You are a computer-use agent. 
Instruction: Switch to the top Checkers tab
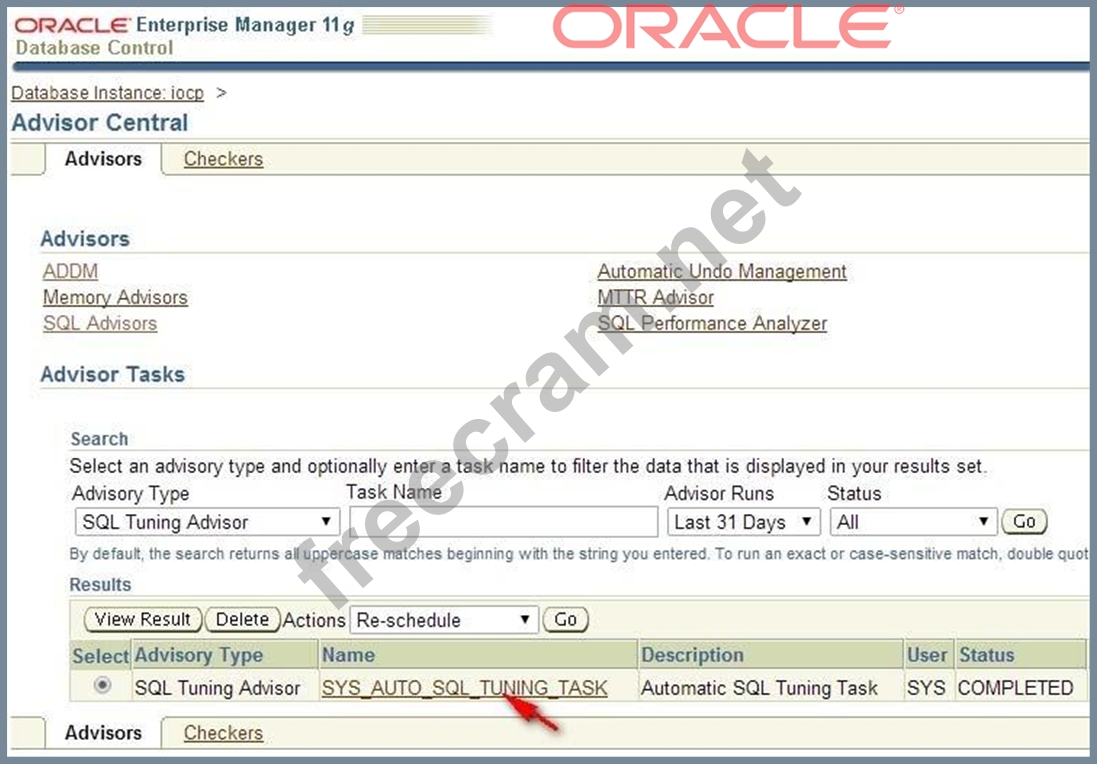point(223,159)
